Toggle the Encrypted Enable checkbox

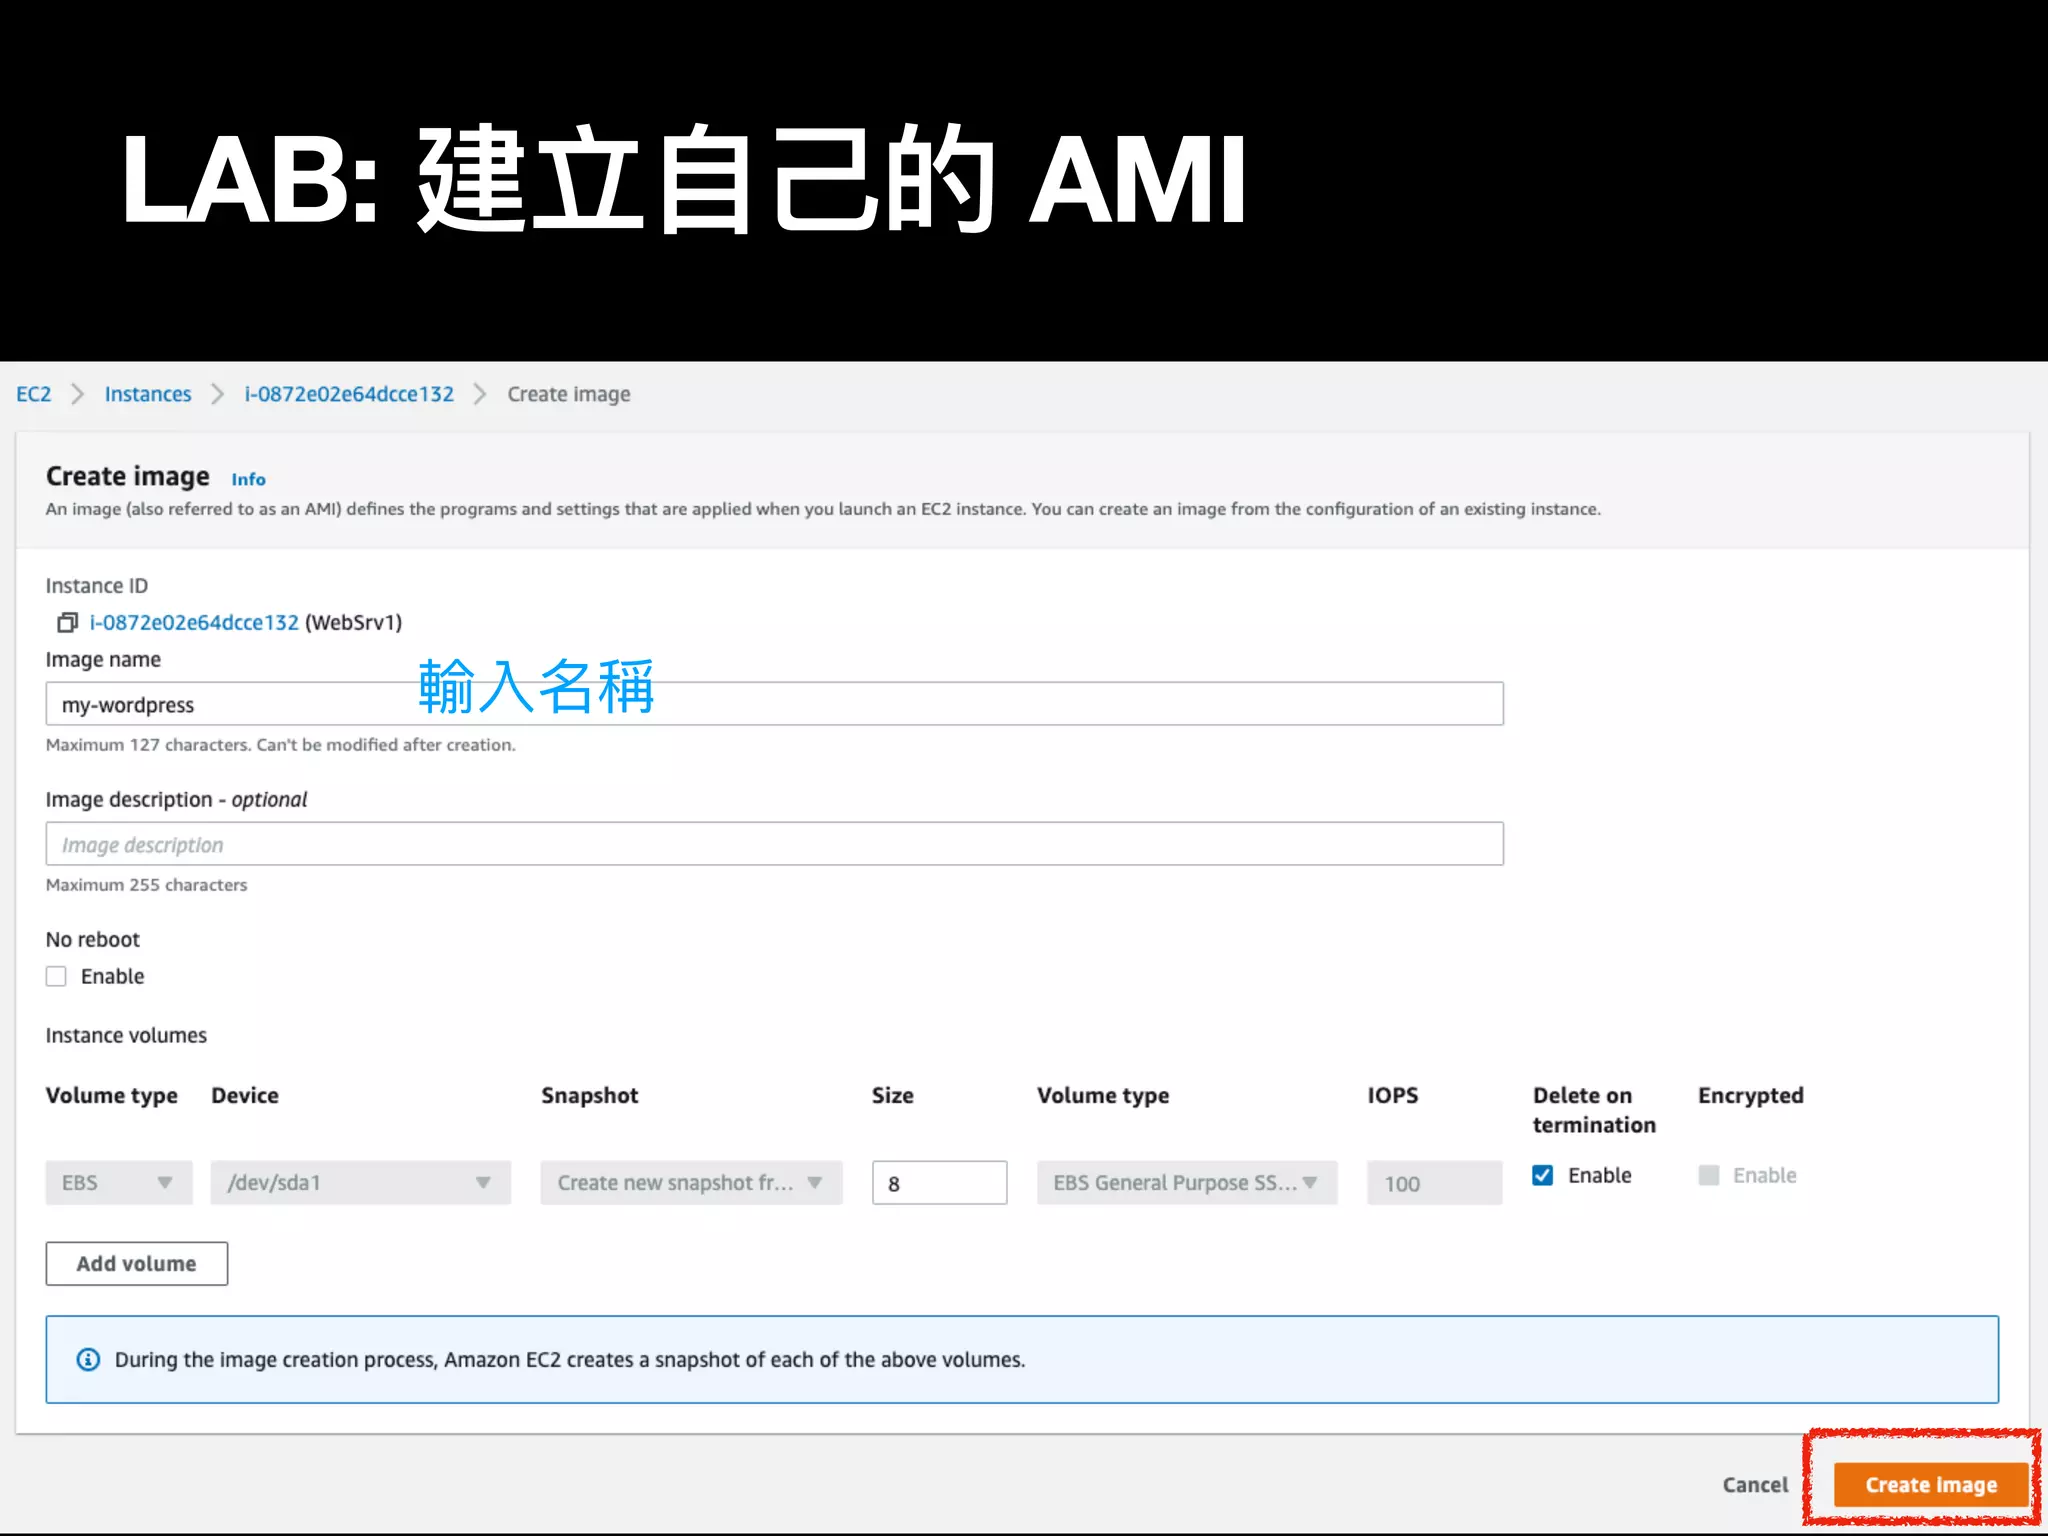click(1709, 1175)
